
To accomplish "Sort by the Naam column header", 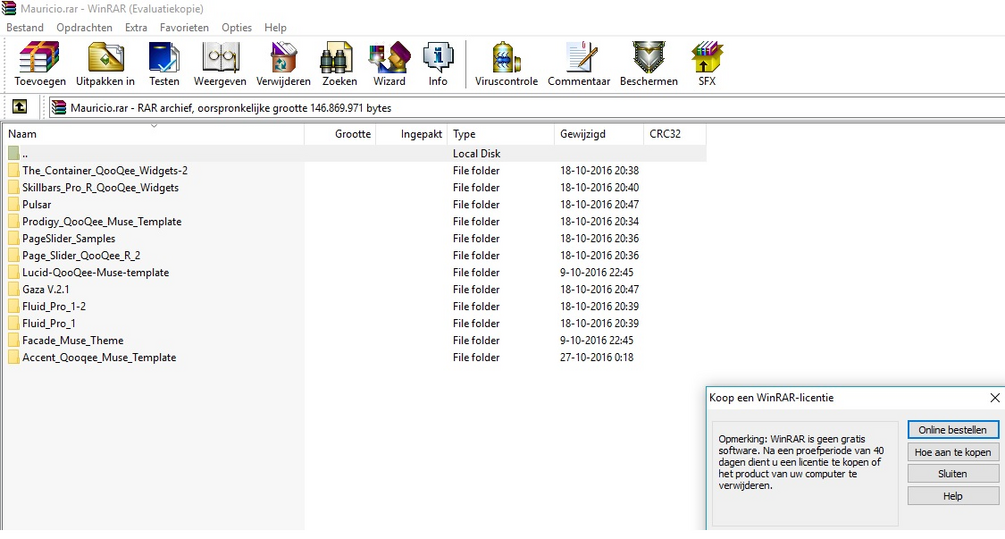I will point(153,134).
